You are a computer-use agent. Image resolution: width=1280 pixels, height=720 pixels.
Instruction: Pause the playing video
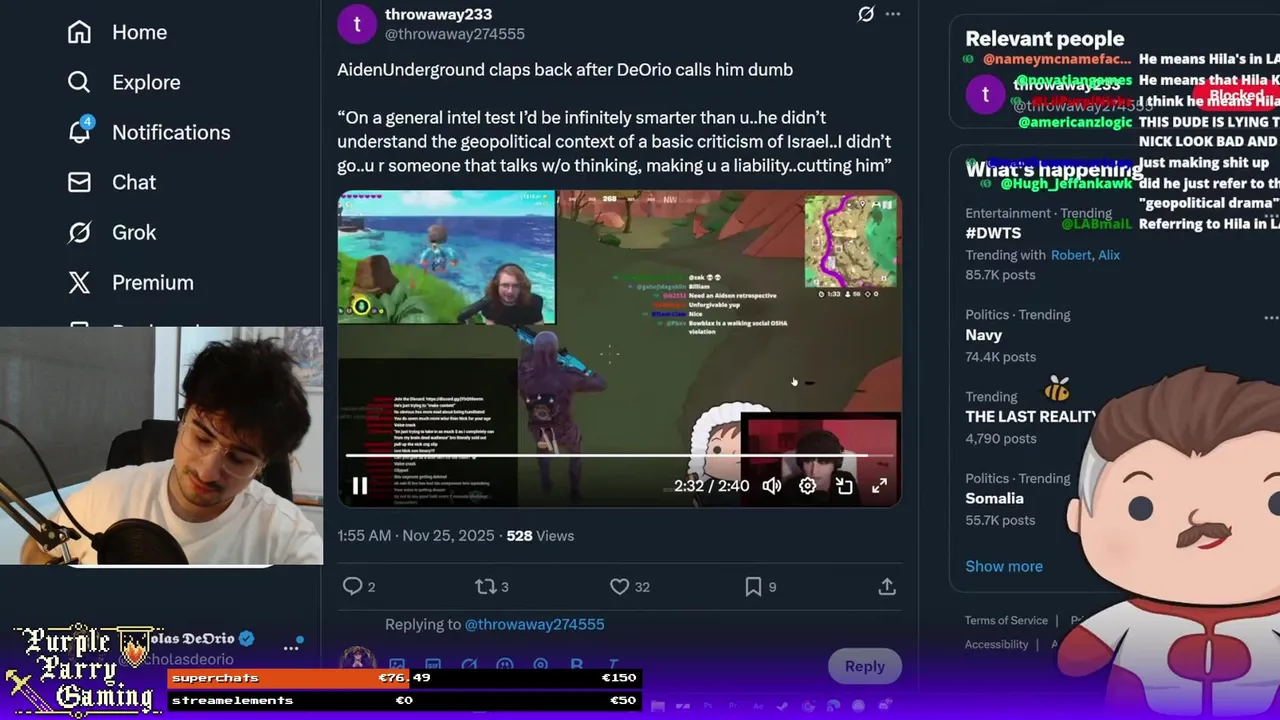pyautogui.click(x=360, y=486)
